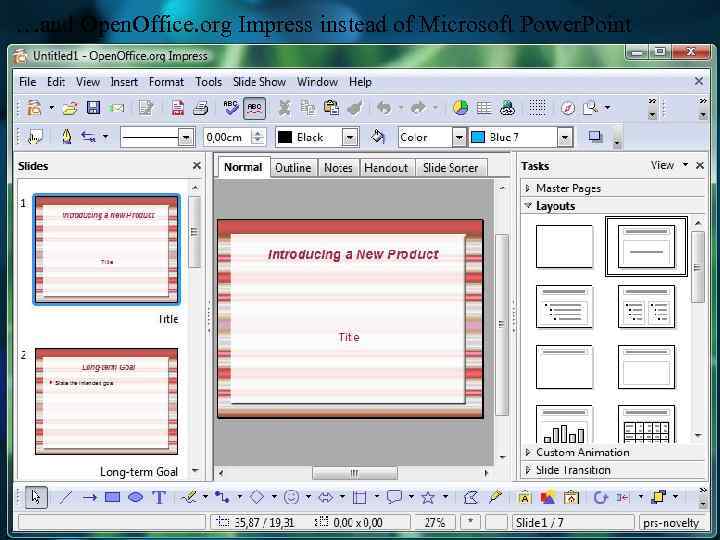Click the Stars shape tool
Viewport: 720px width, 540px height.
click(x=428, y=497)
